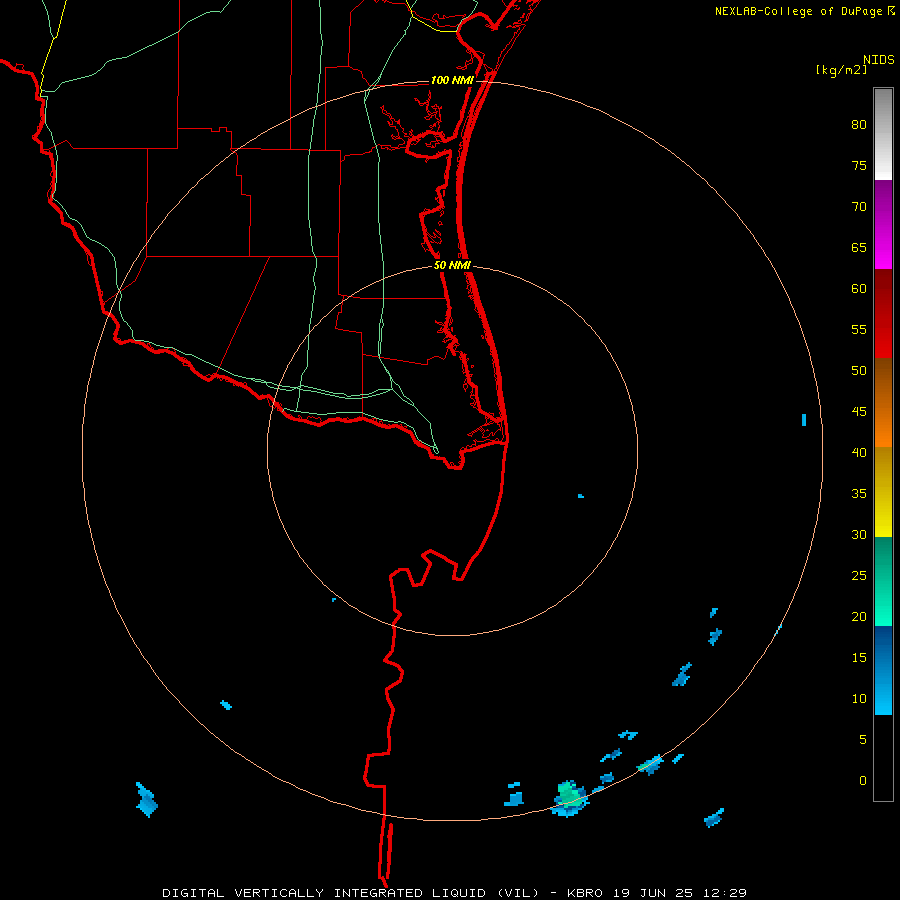
Task: Pick the purple-magenta segment of the color bar
Action: click(883, 224)
